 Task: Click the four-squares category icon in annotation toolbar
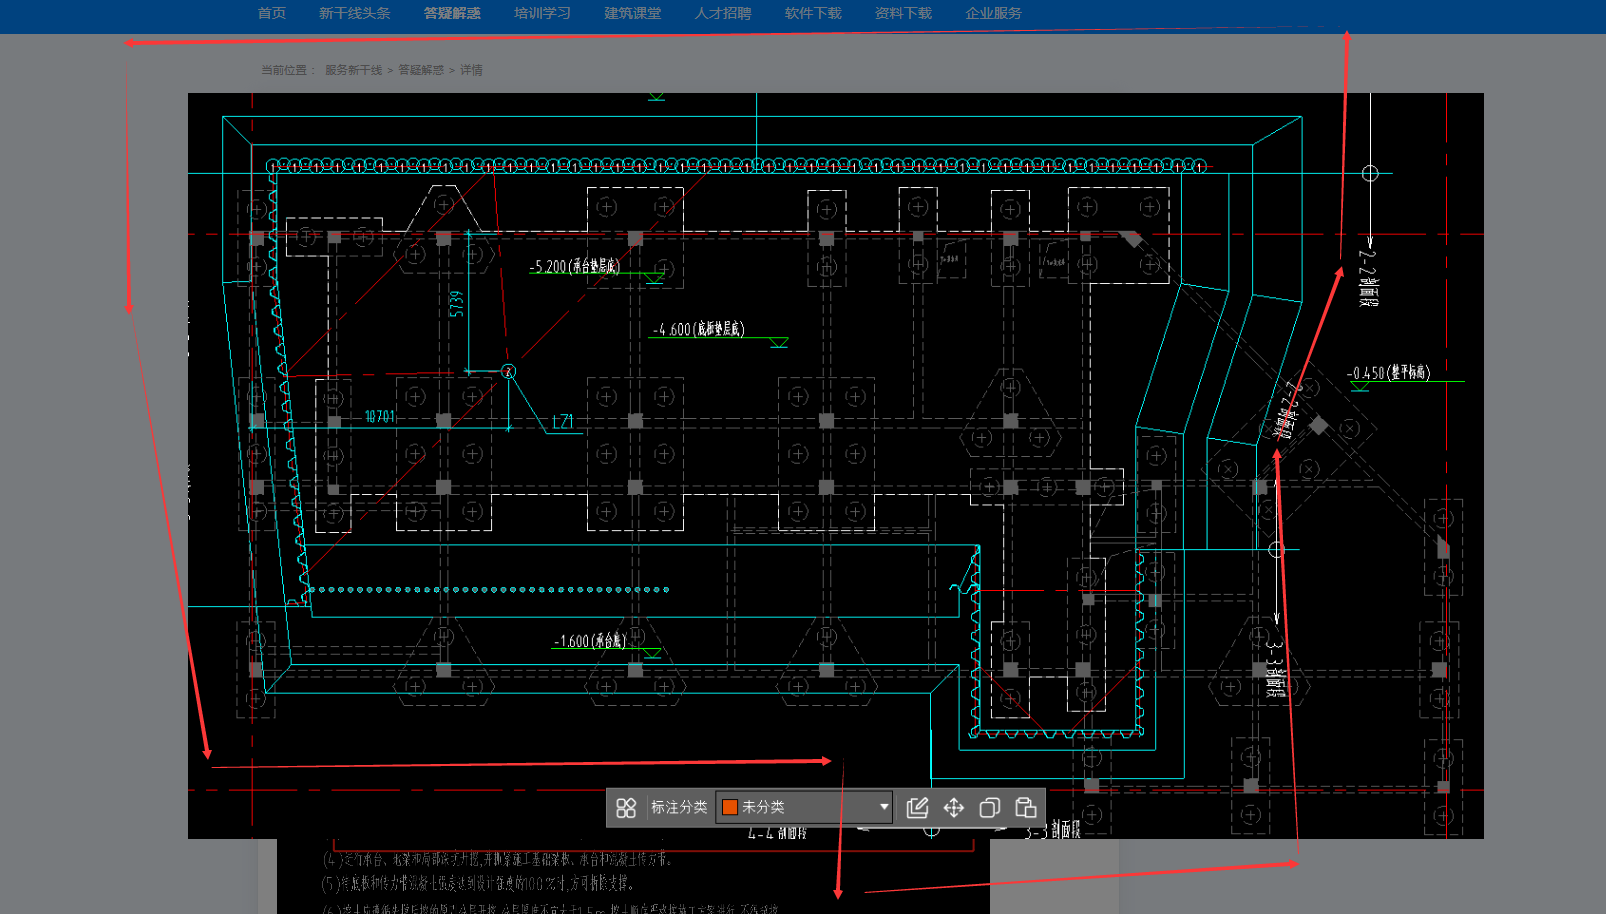626,807
